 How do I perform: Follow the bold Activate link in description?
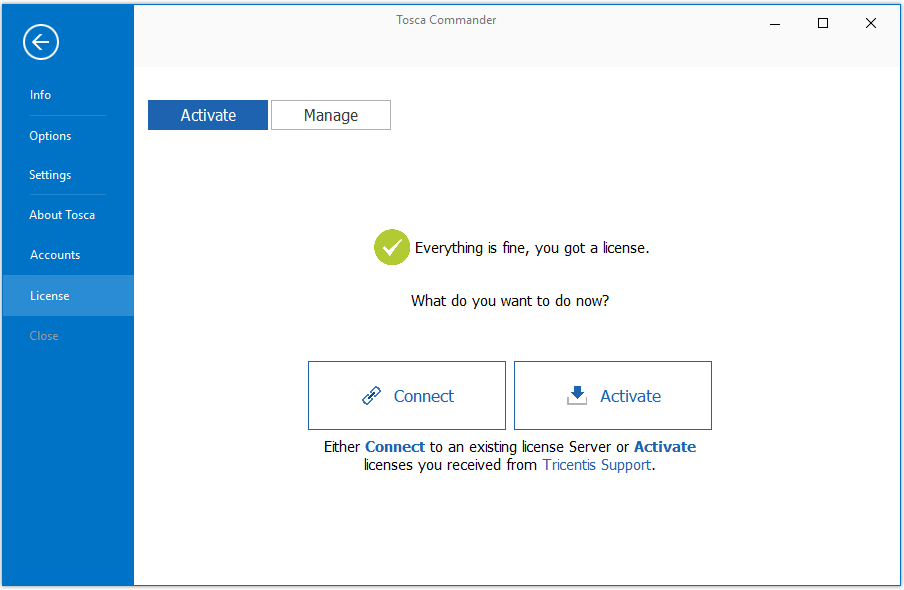(665, 447)
